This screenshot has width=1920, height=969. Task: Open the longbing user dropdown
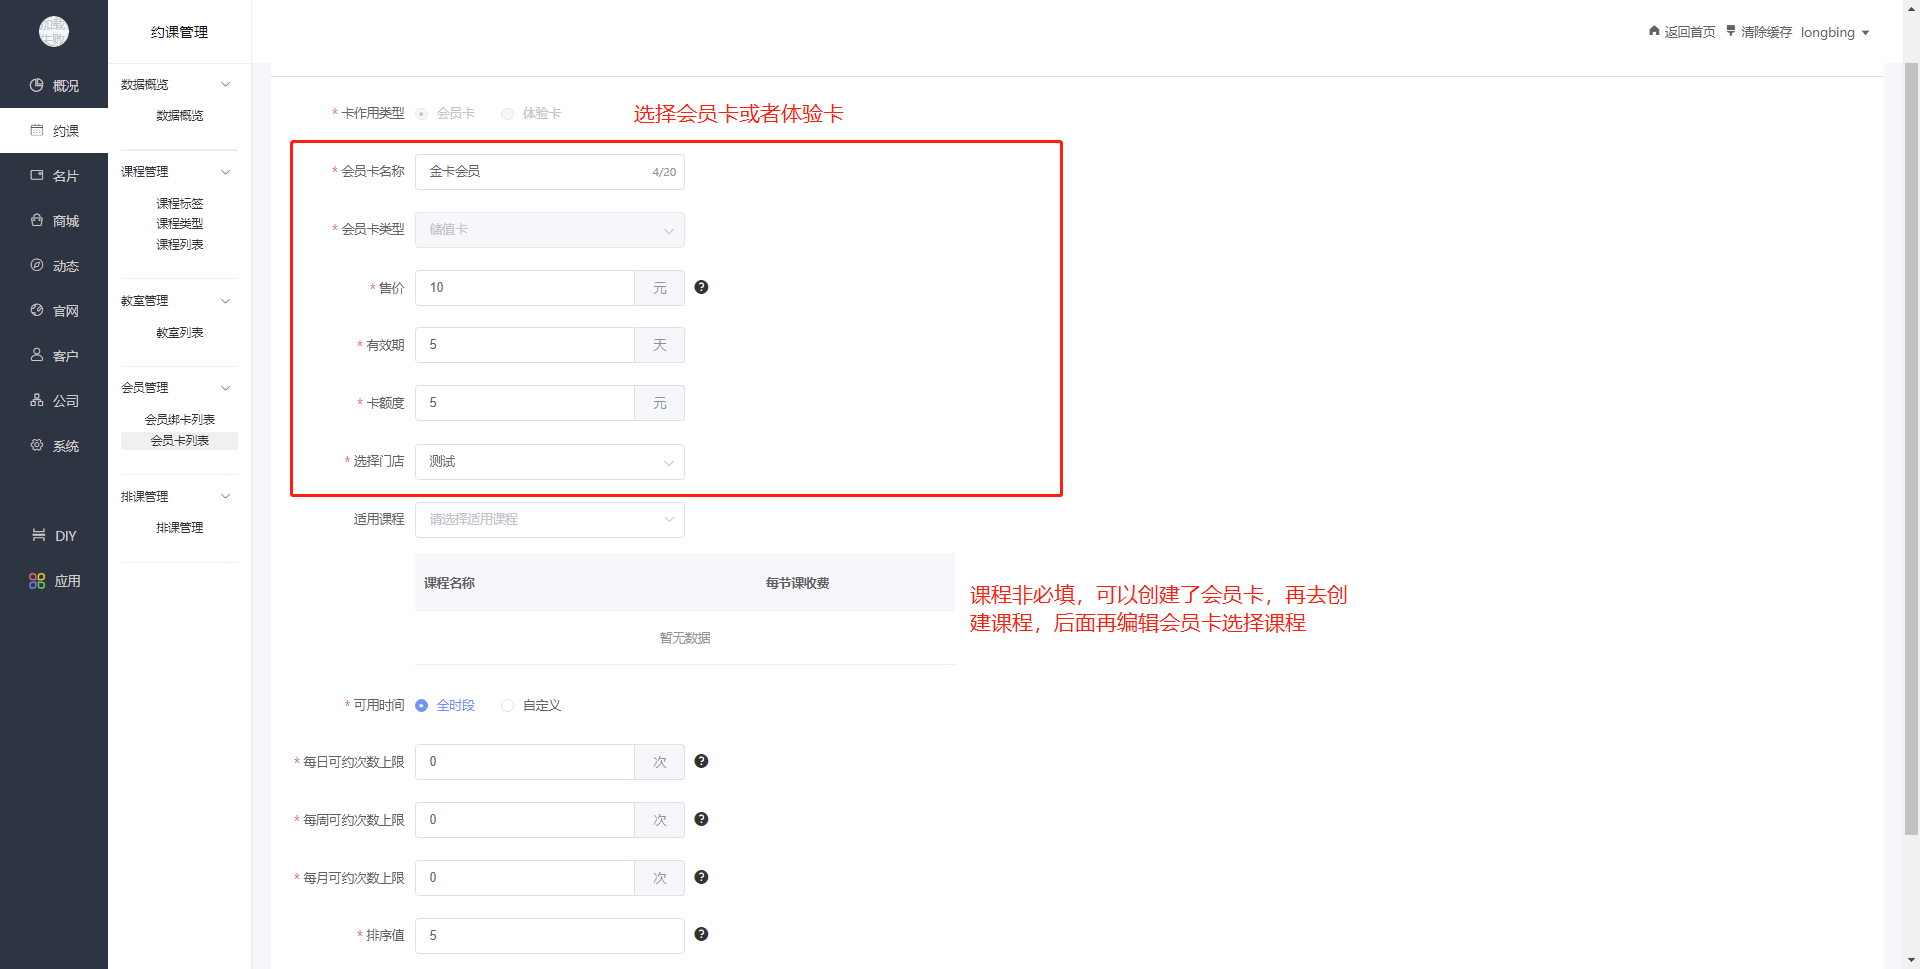(1835, 32)
